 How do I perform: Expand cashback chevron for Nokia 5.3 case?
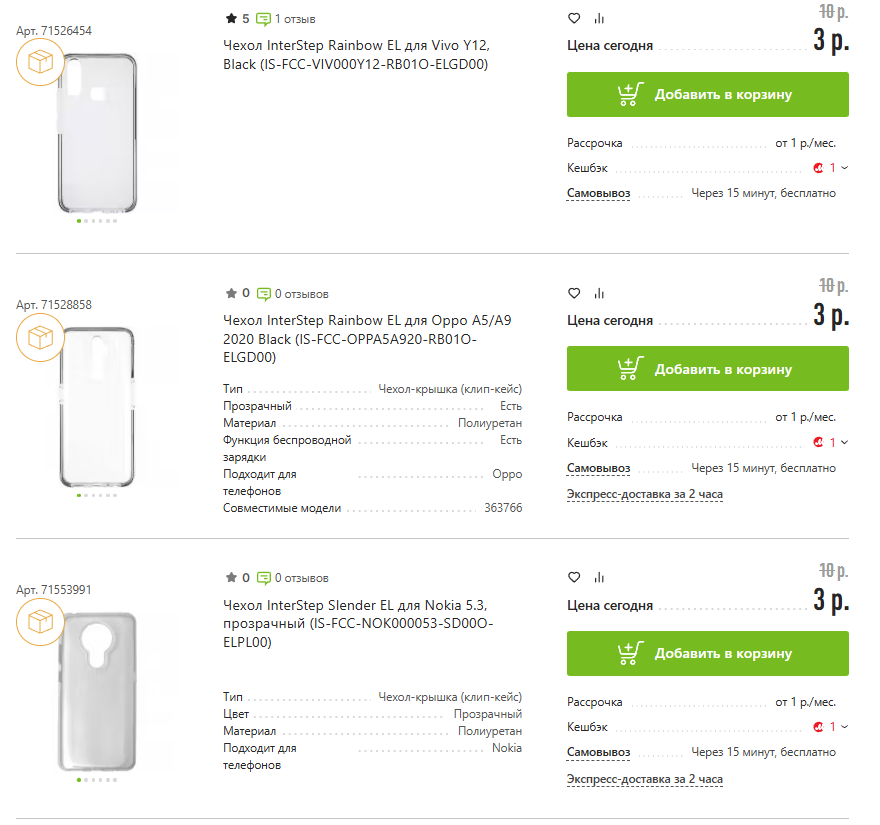click(x=844, y=727)
